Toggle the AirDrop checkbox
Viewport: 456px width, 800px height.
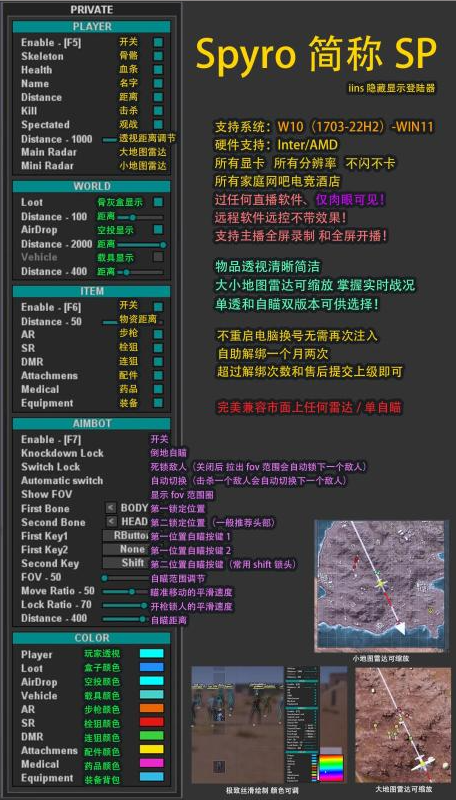pyautogui.click(x=158, y=230)
